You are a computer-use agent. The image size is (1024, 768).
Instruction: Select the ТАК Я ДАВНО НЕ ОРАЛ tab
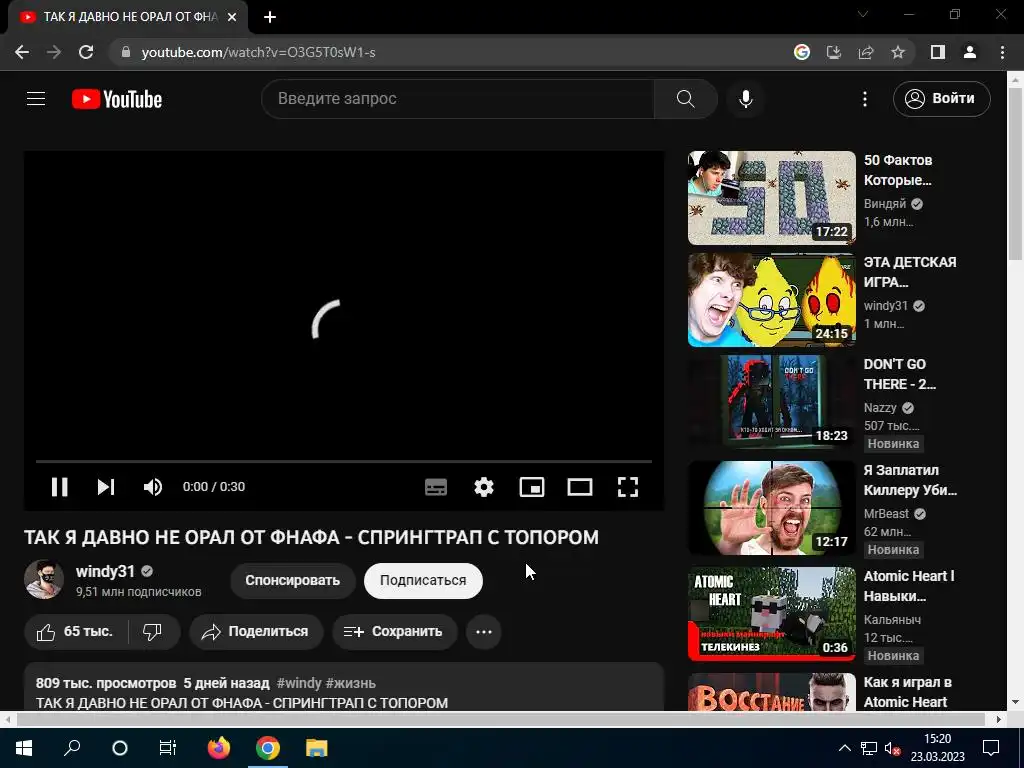pyautogui.click(x=129, y=17)
